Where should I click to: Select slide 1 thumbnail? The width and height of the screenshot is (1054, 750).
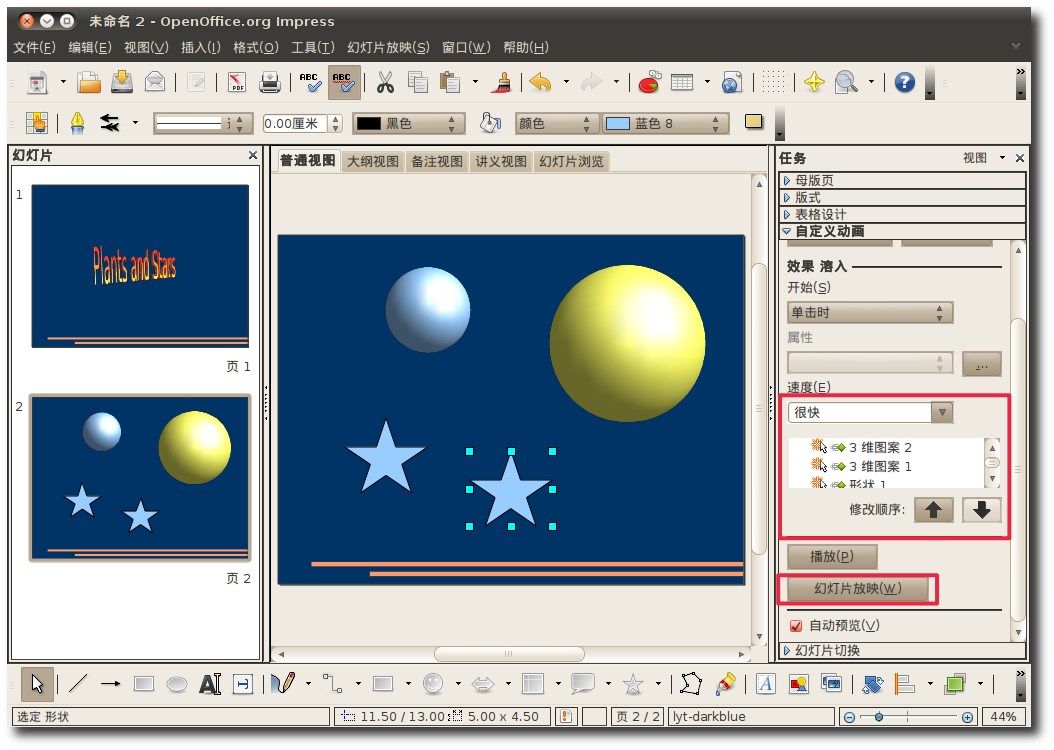pyautogui.click(x=140, y=266)
